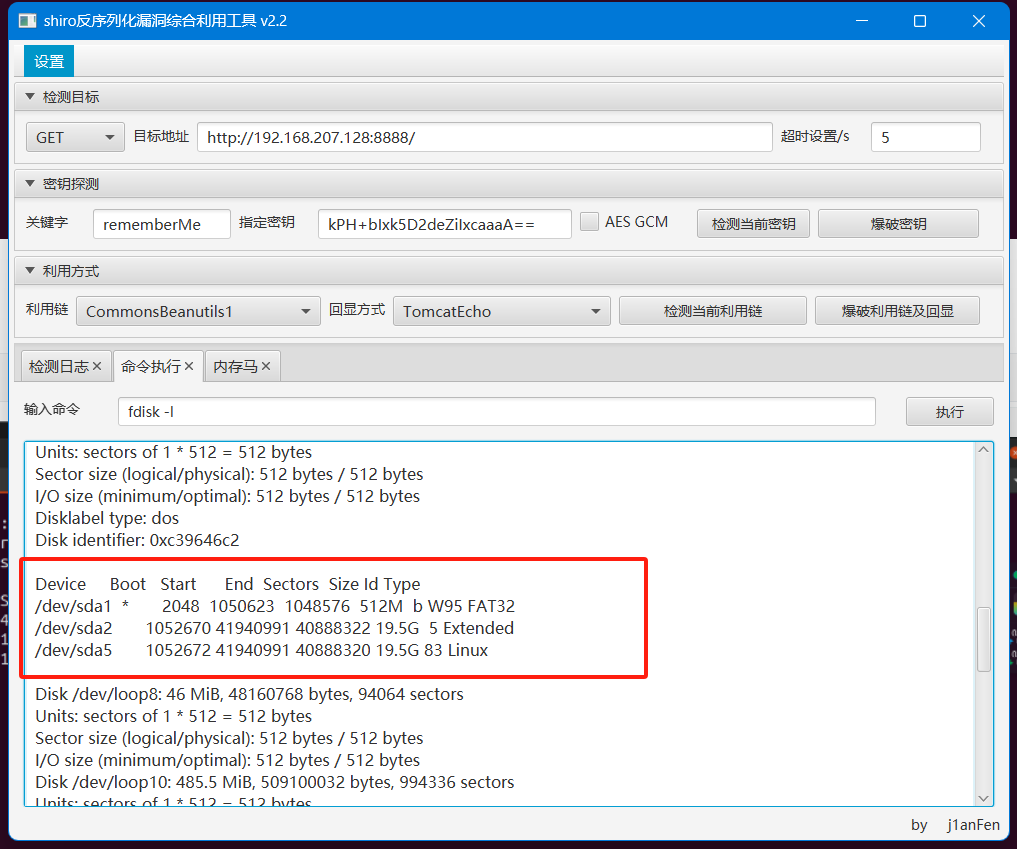This screenshot has height=849, width=1017.
Task: Click the 执行 execute button
Action: point(950,412)
